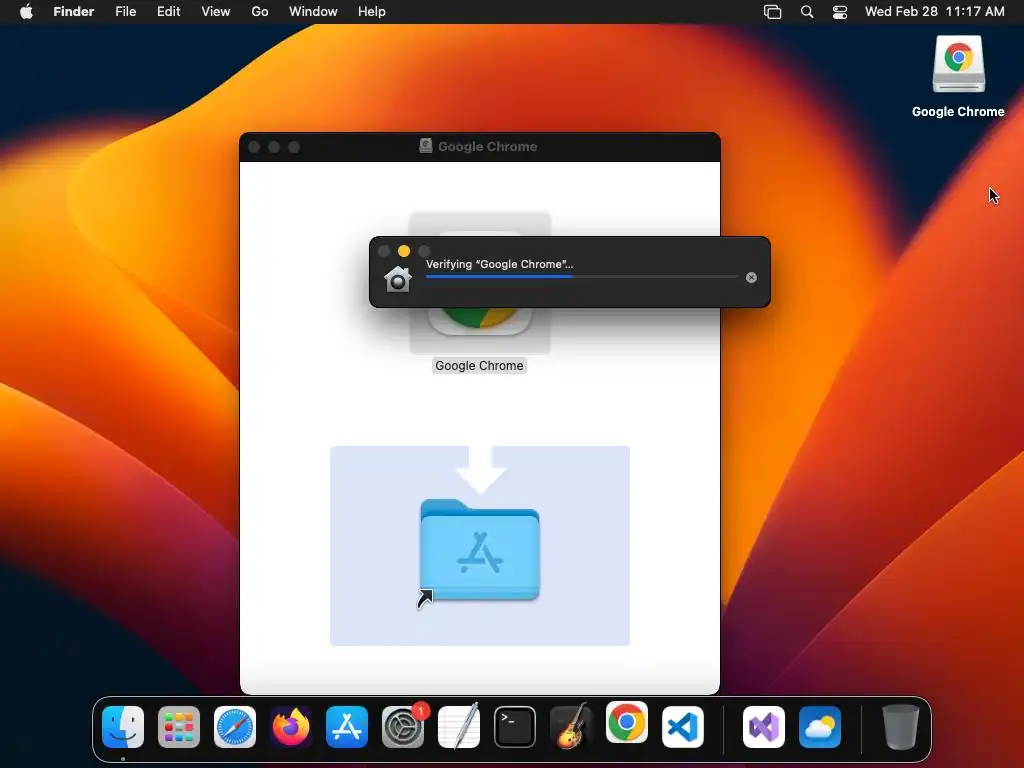The width and height of the screenshot is (1024, 768).
Task: Open System Settings in the Dock
Action: (403, 727)
